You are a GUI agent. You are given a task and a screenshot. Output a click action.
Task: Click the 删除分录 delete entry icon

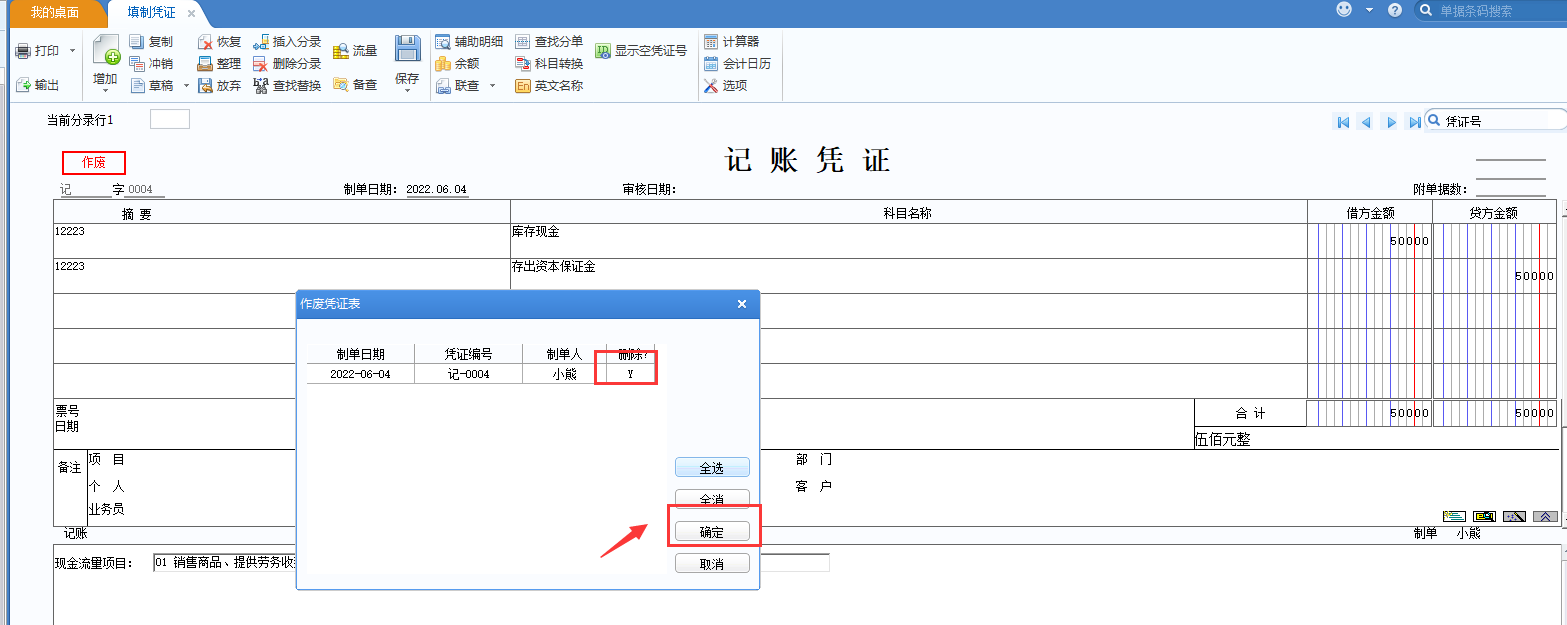[261, 63]
